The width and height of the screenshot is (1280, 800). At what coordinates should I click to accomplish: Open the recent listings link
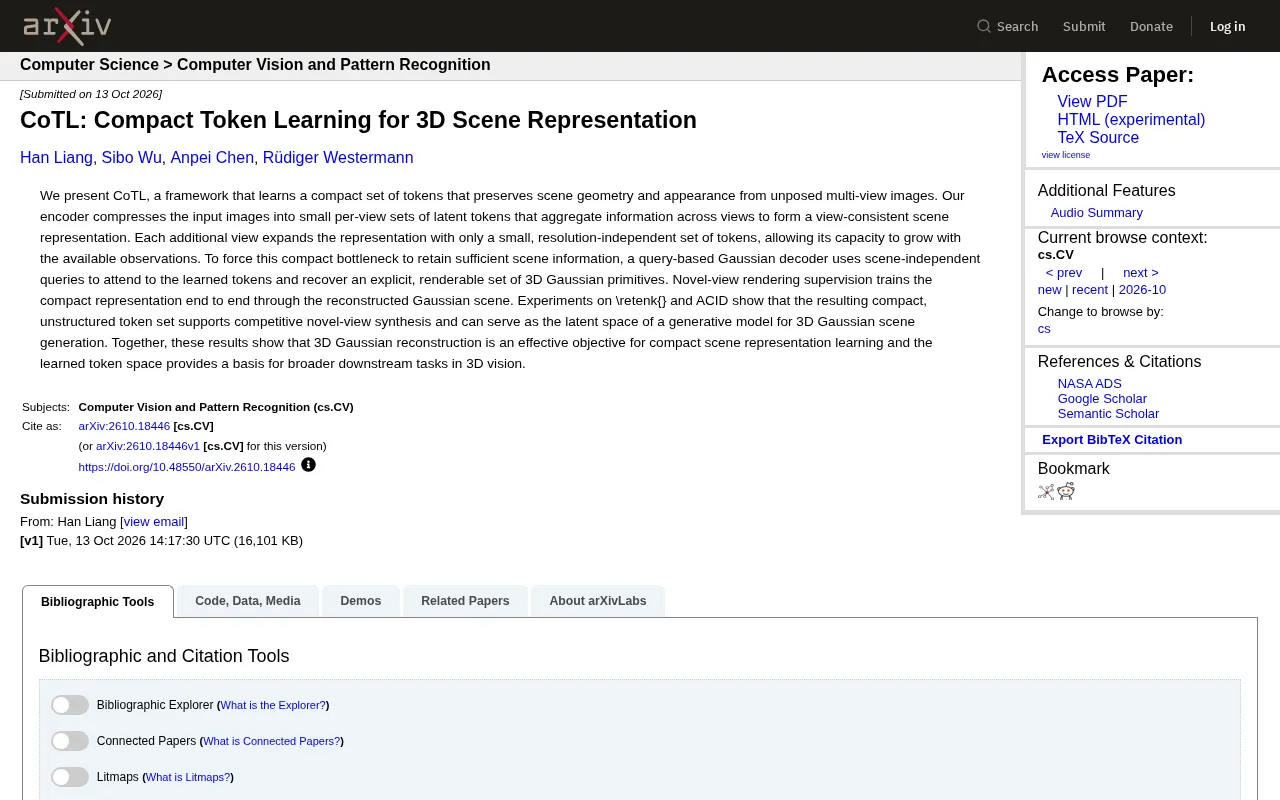(x=1090, y=290)
